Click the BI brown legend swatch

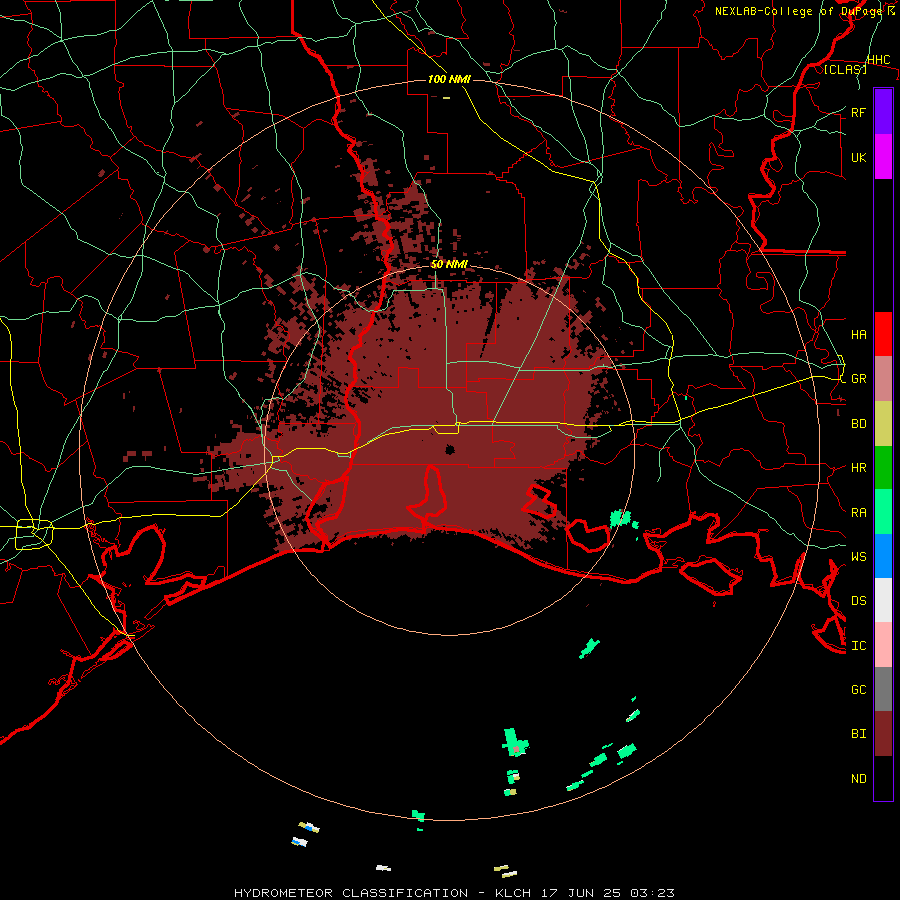(x=883, y=734)
